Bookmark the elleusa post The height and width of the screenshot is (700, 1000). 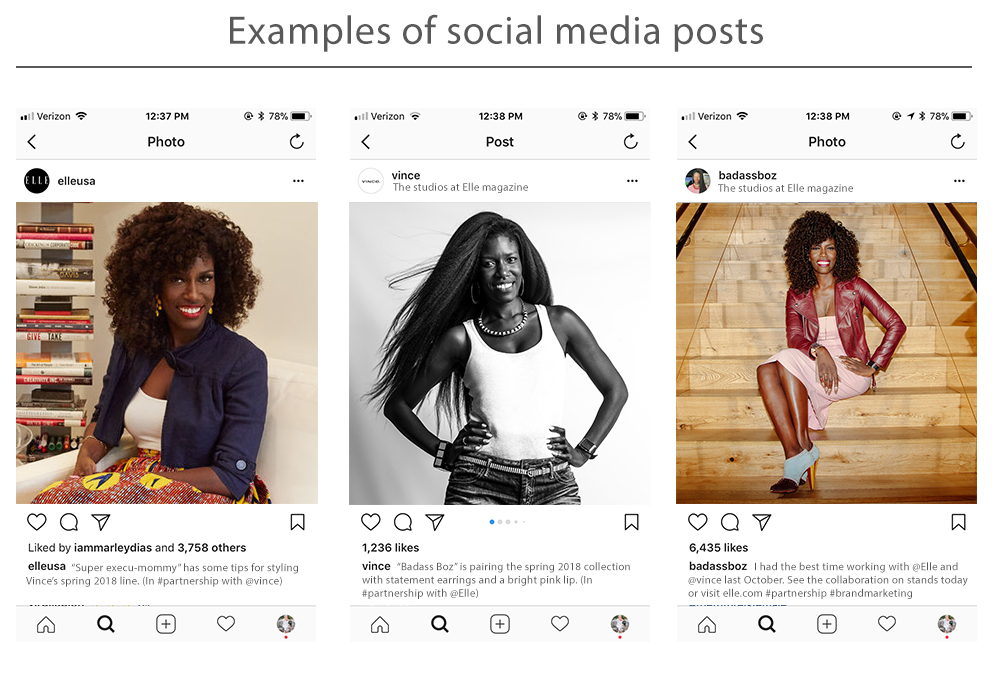tap(297, 522)
